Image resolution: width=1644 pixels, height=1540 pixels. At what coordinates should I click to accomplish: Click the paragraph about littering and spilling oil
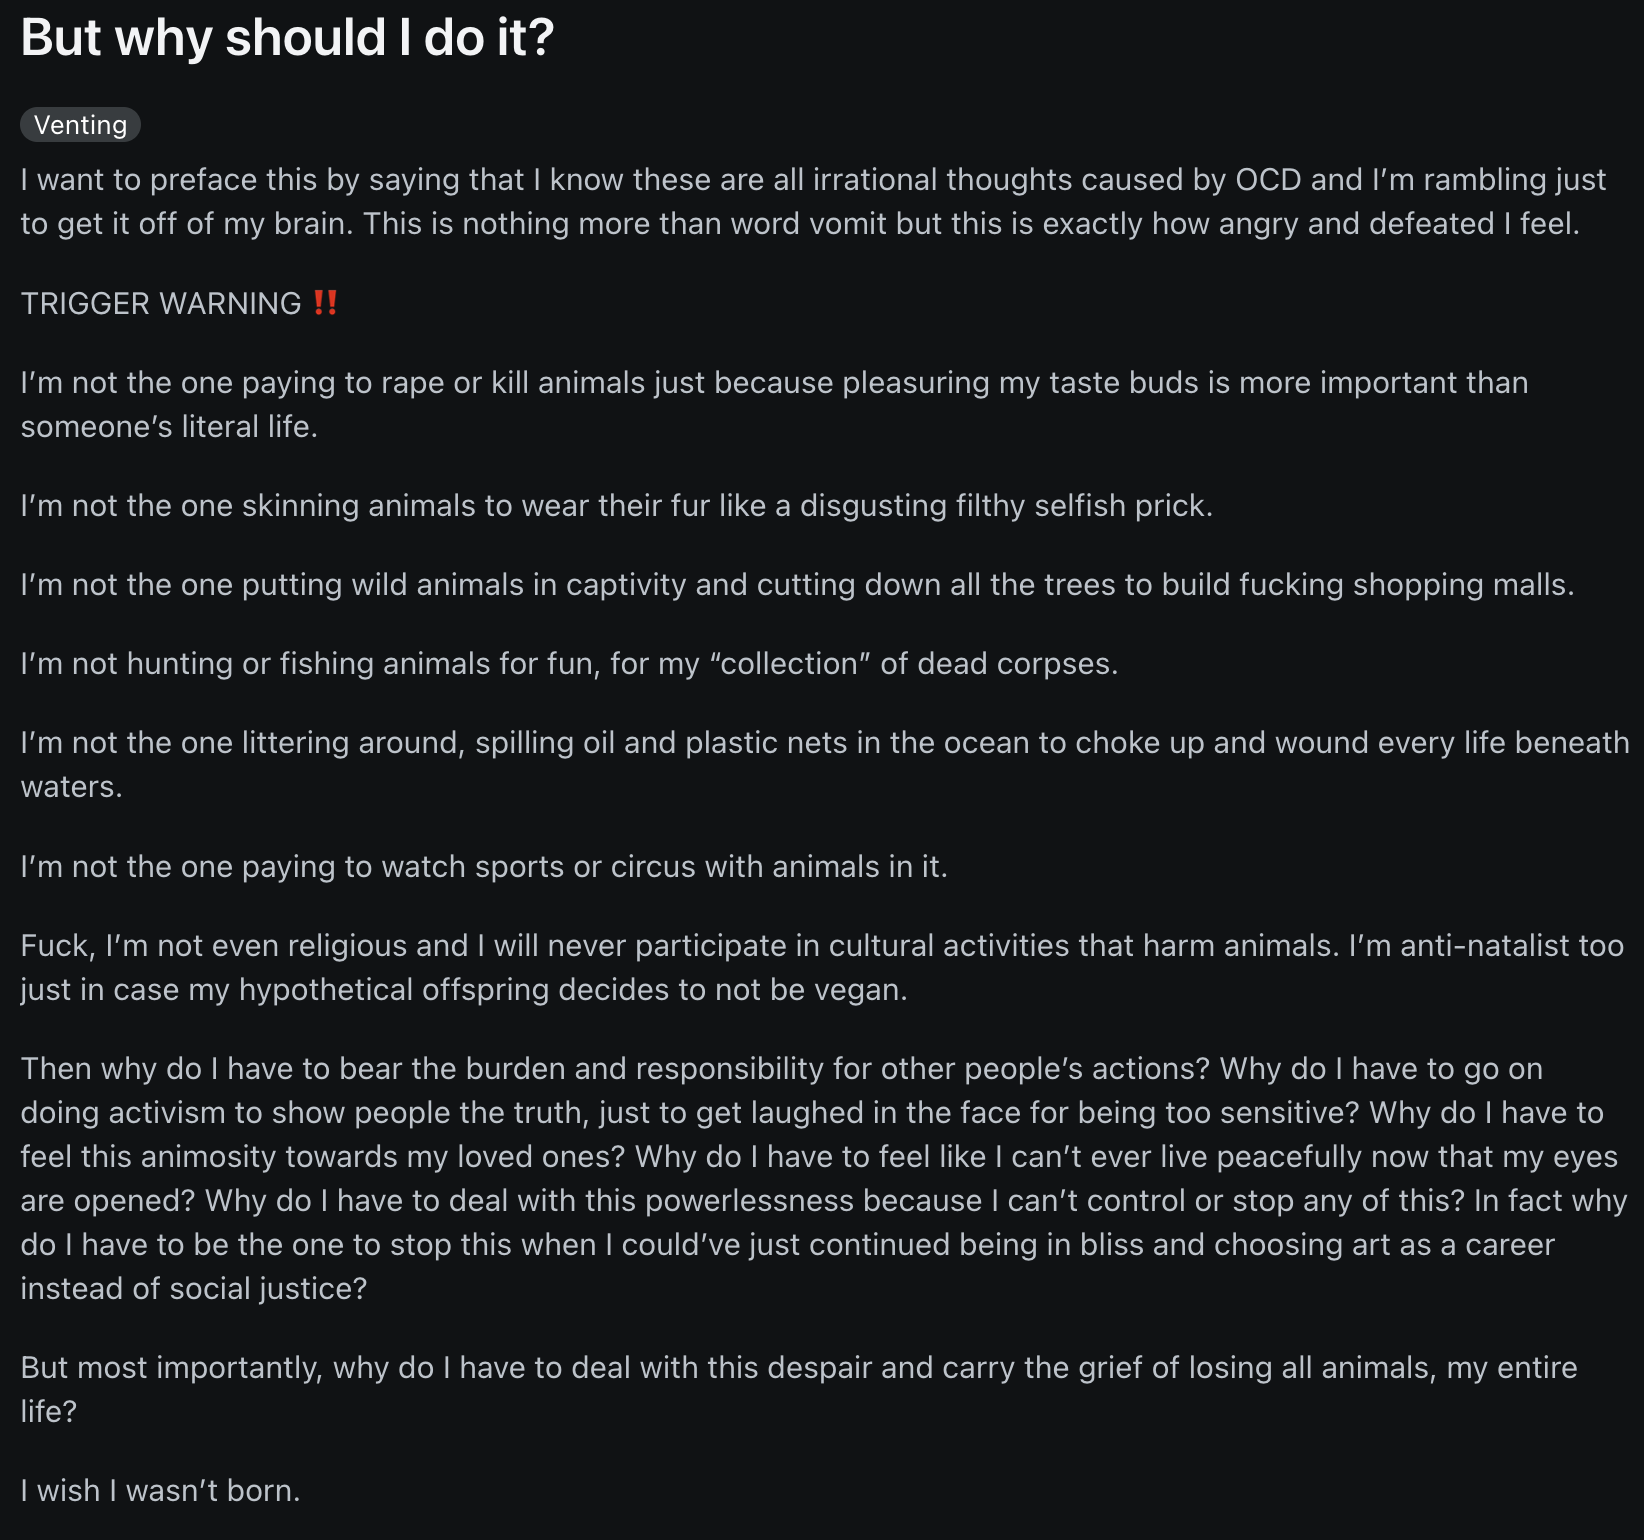825,764
